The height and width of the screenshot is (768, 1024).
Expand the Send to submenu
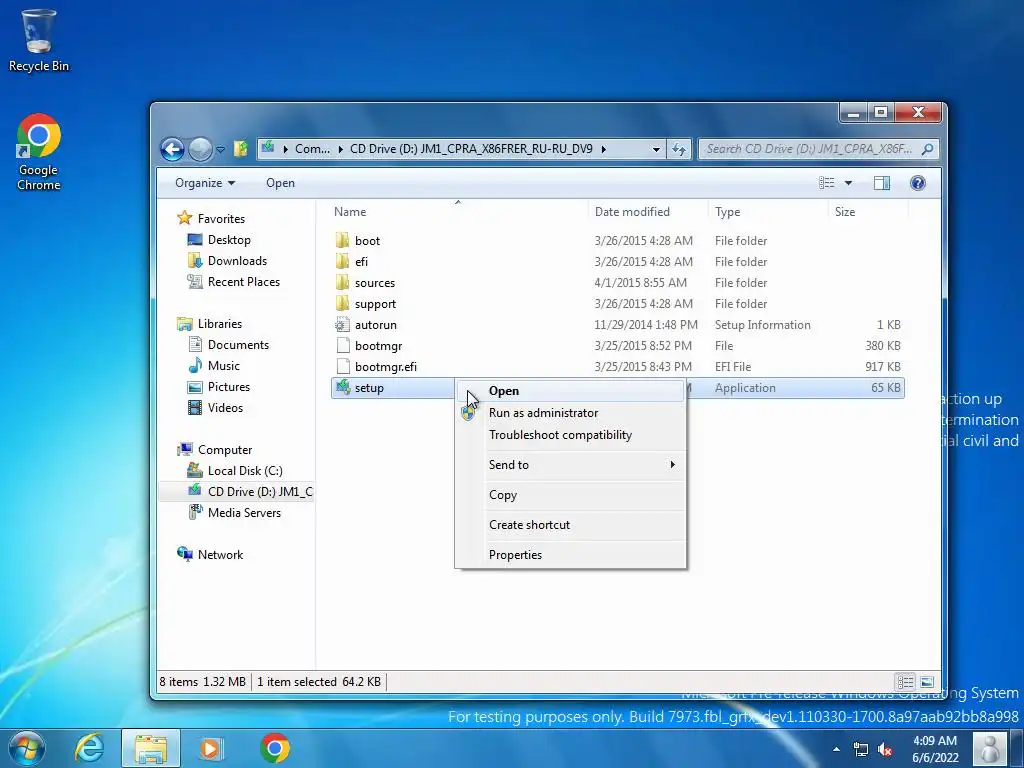tap(570, 465)
